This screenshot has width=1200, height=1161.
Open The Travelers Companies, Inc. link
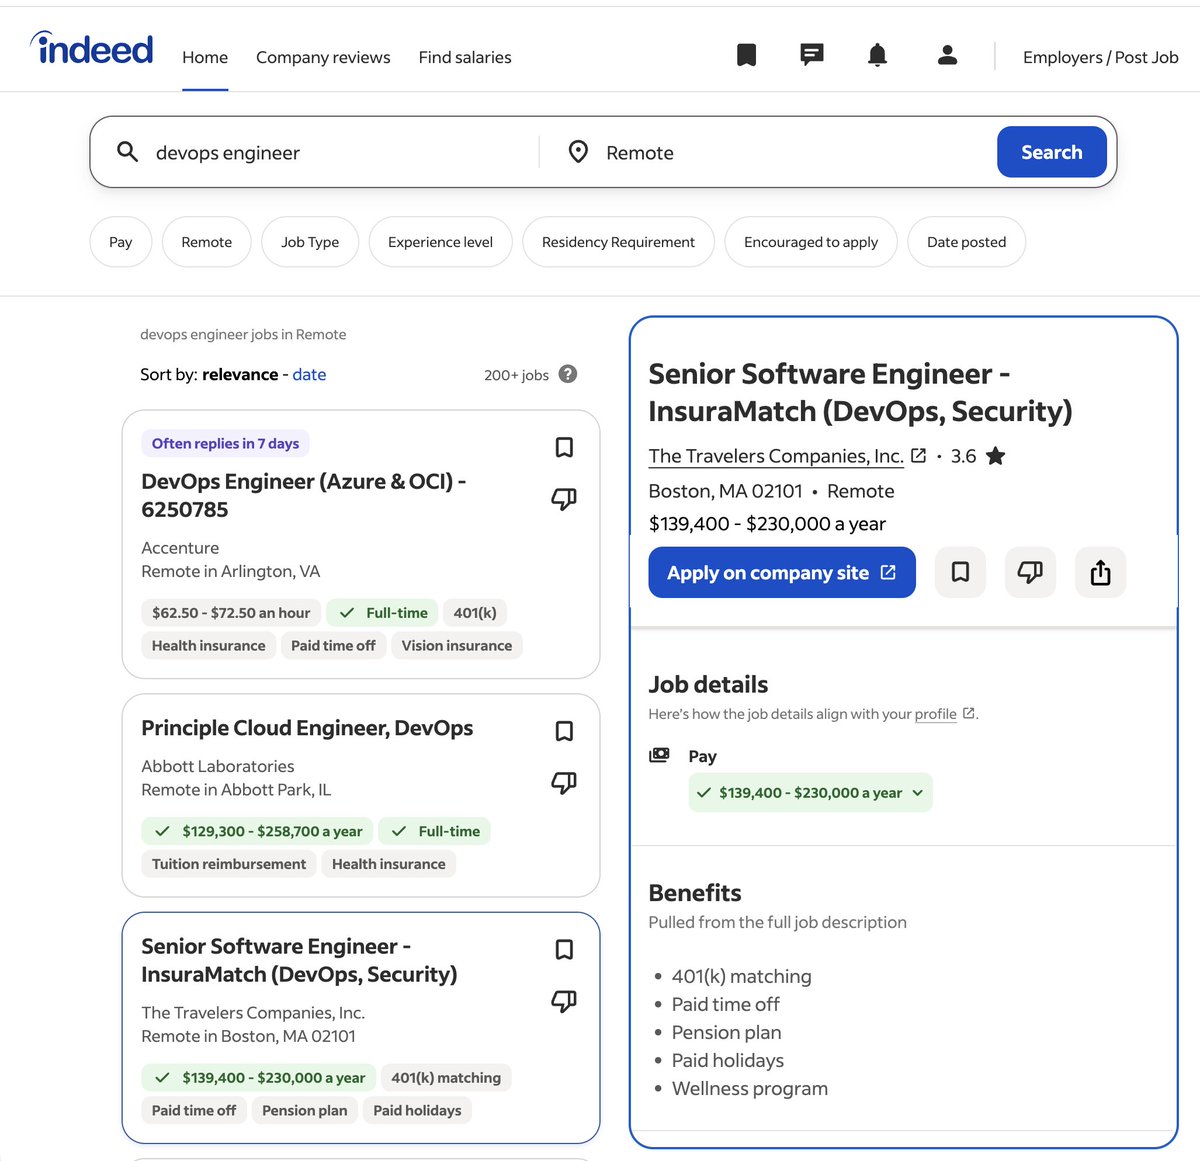[x=776, y=456]
